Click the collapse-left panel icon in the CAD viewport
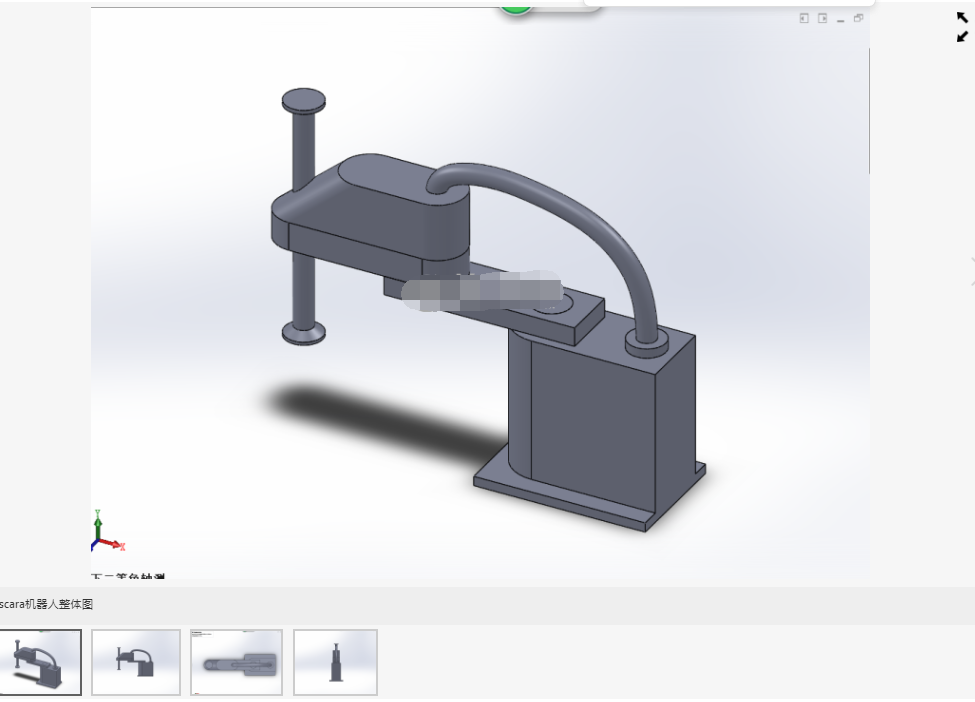The image size is (975, 702). [804, 19]
